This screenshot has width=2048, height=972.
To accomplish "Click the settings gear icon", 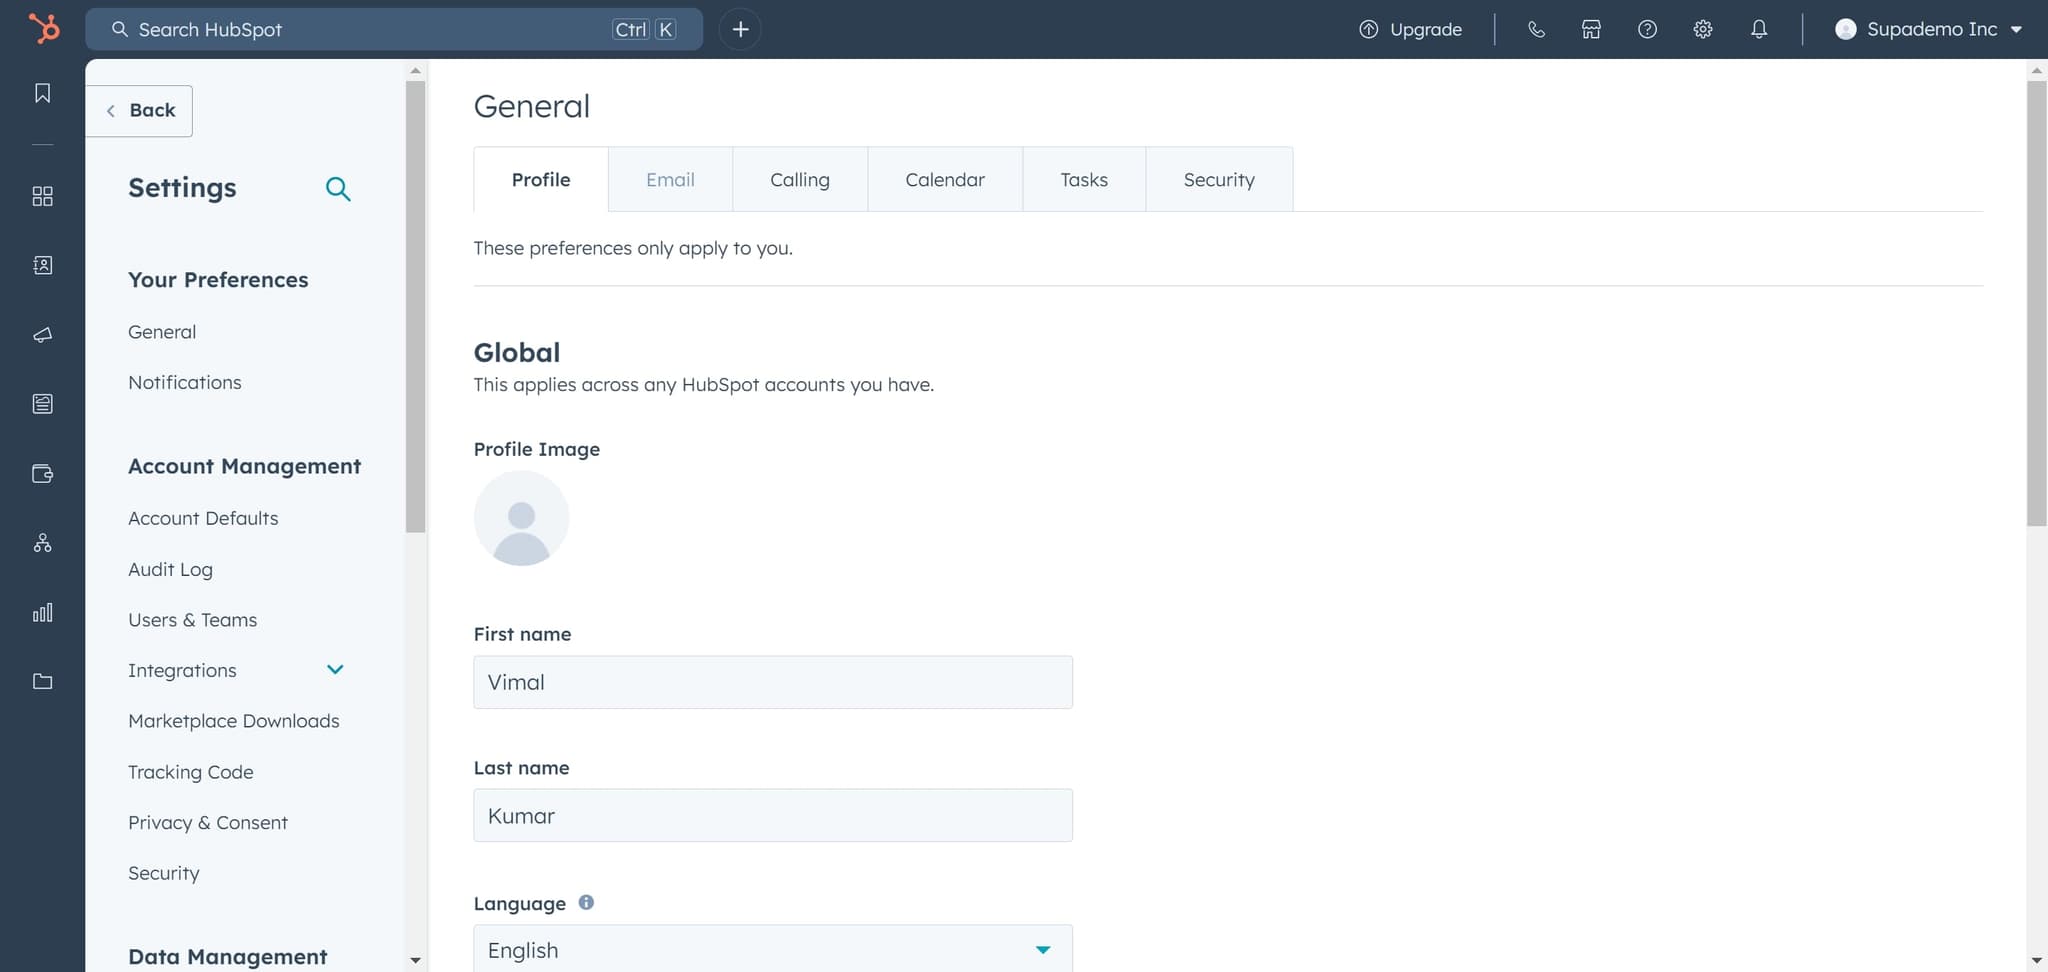I will click(x=1703, y=29).
